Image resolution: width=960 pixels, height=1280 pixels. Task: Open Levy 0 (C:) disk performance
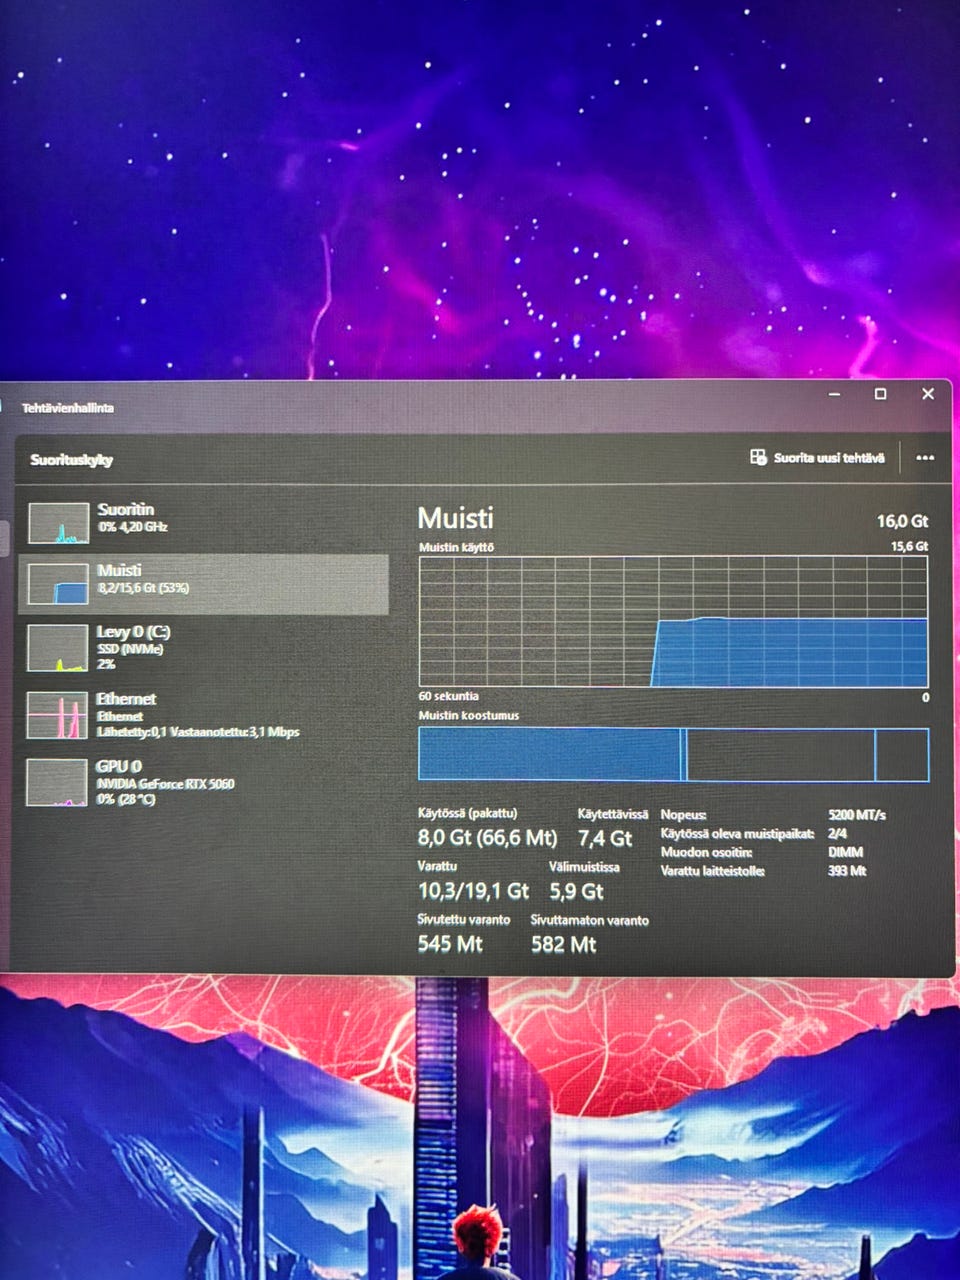203,647
